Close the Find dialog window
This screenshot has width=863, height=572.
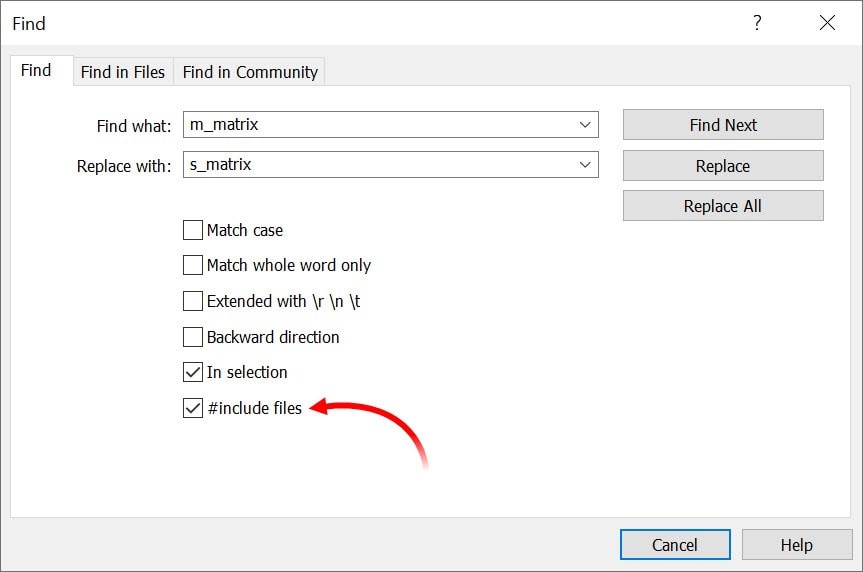pyautogui.click(x=827, y=23)
